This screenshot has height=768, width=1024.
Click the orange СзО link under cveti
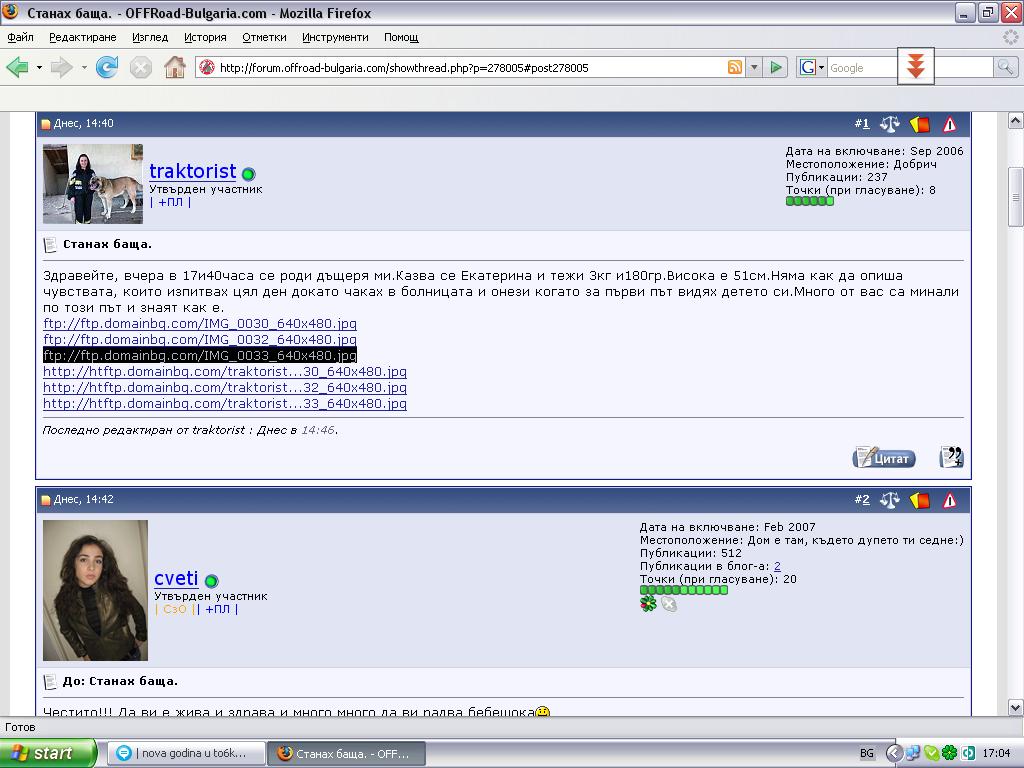click(174, 609)
